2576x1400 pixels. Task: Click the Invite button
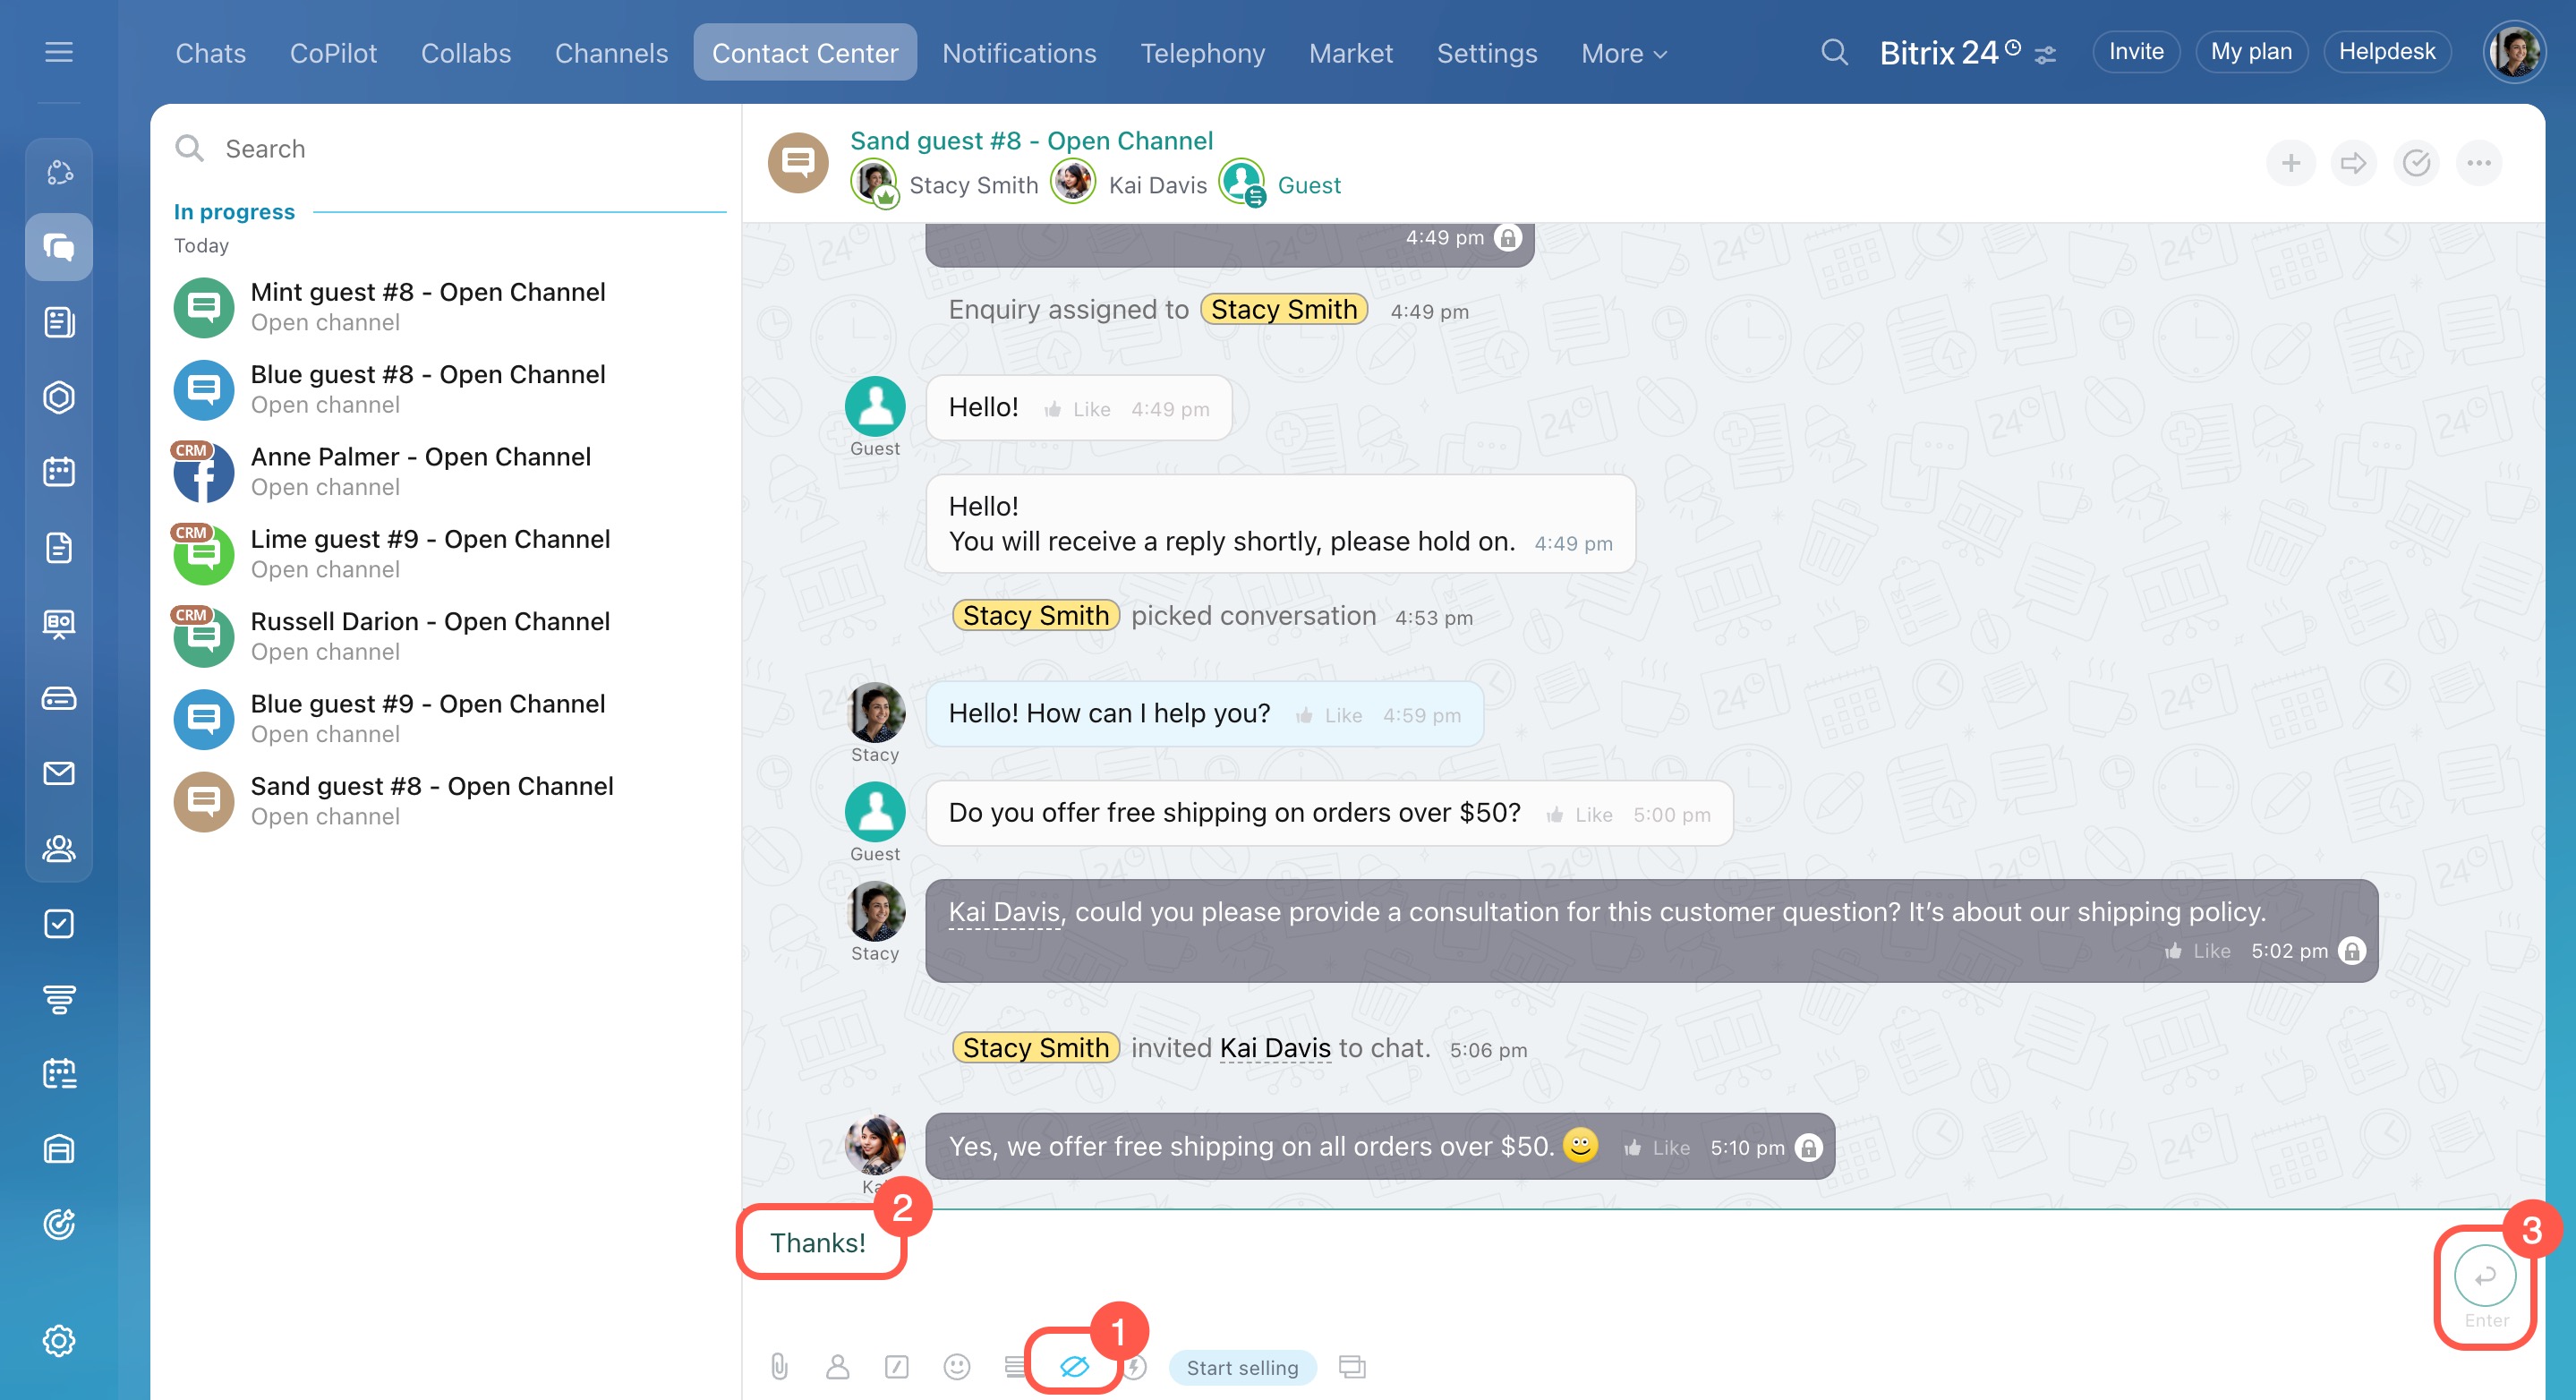click(x=2136, y=52)
